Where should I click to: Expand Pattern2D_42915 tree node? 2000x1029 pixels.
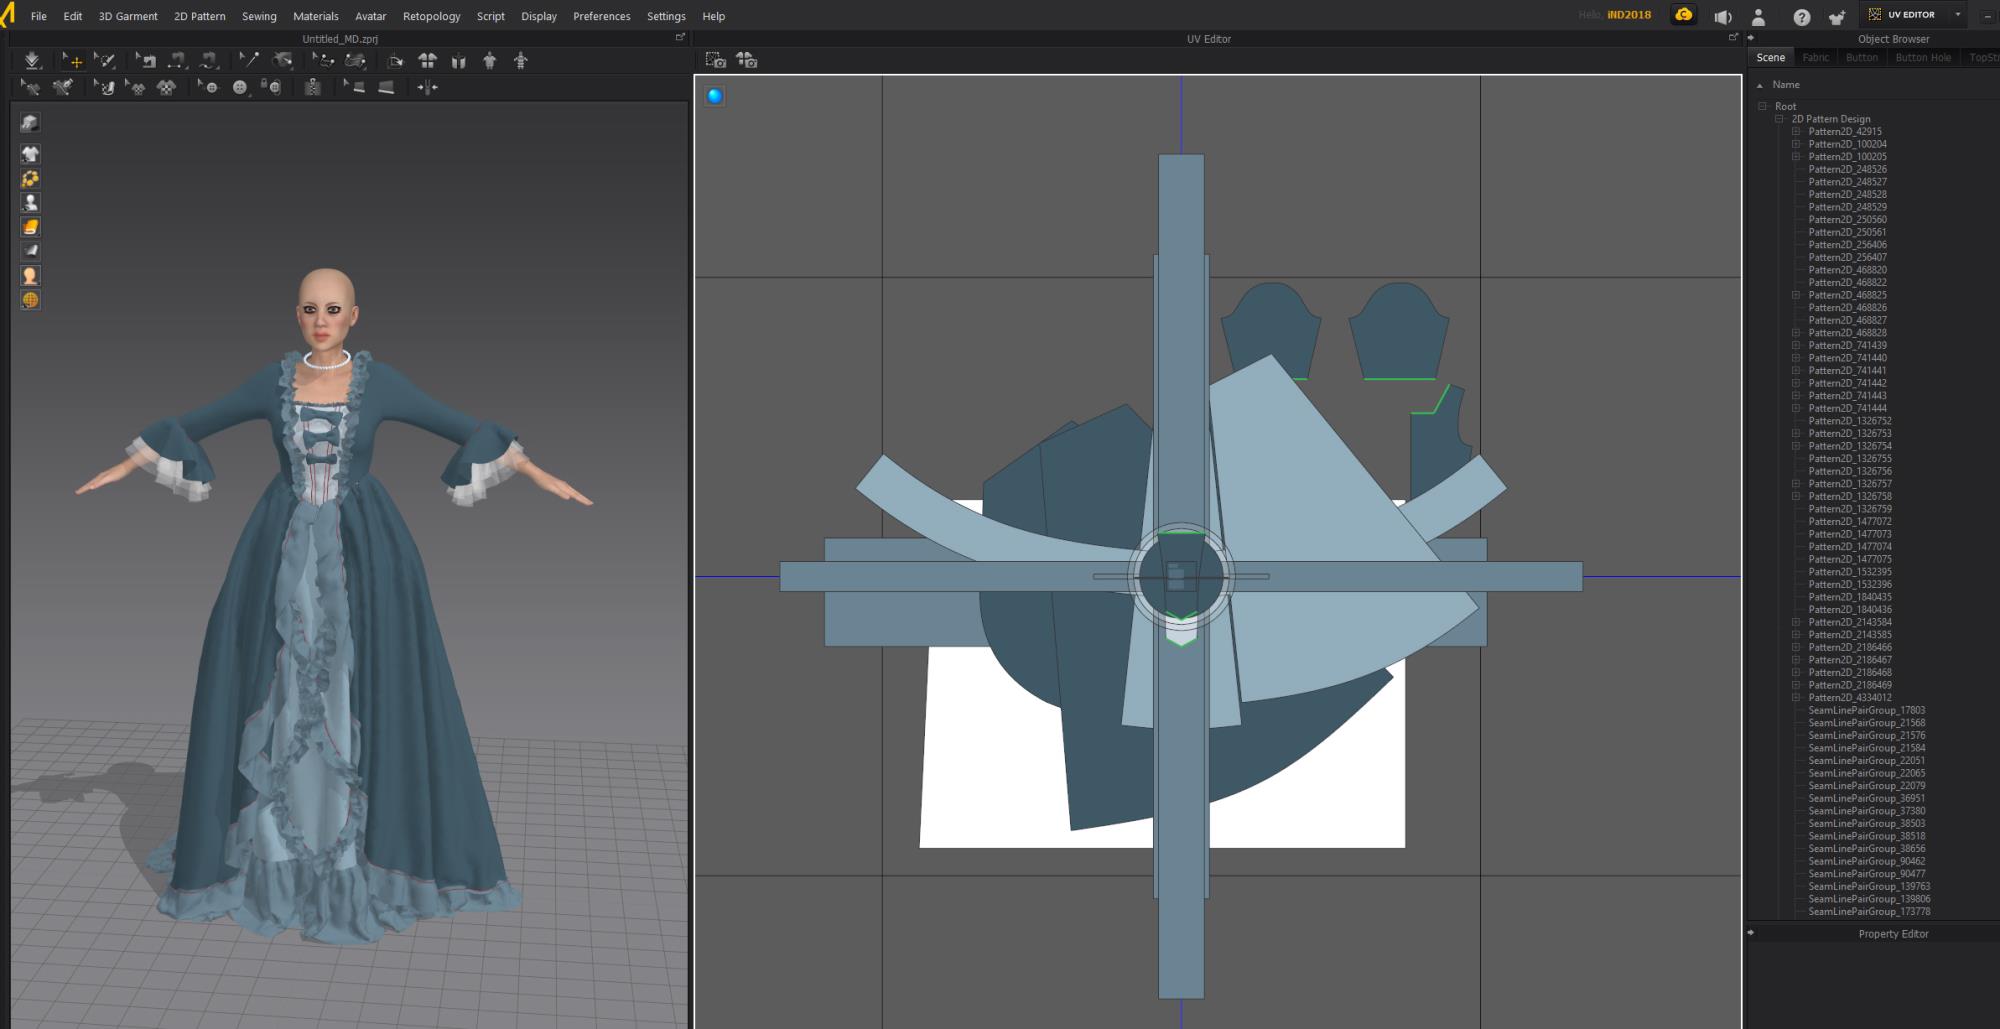(x=1796, y=131)
